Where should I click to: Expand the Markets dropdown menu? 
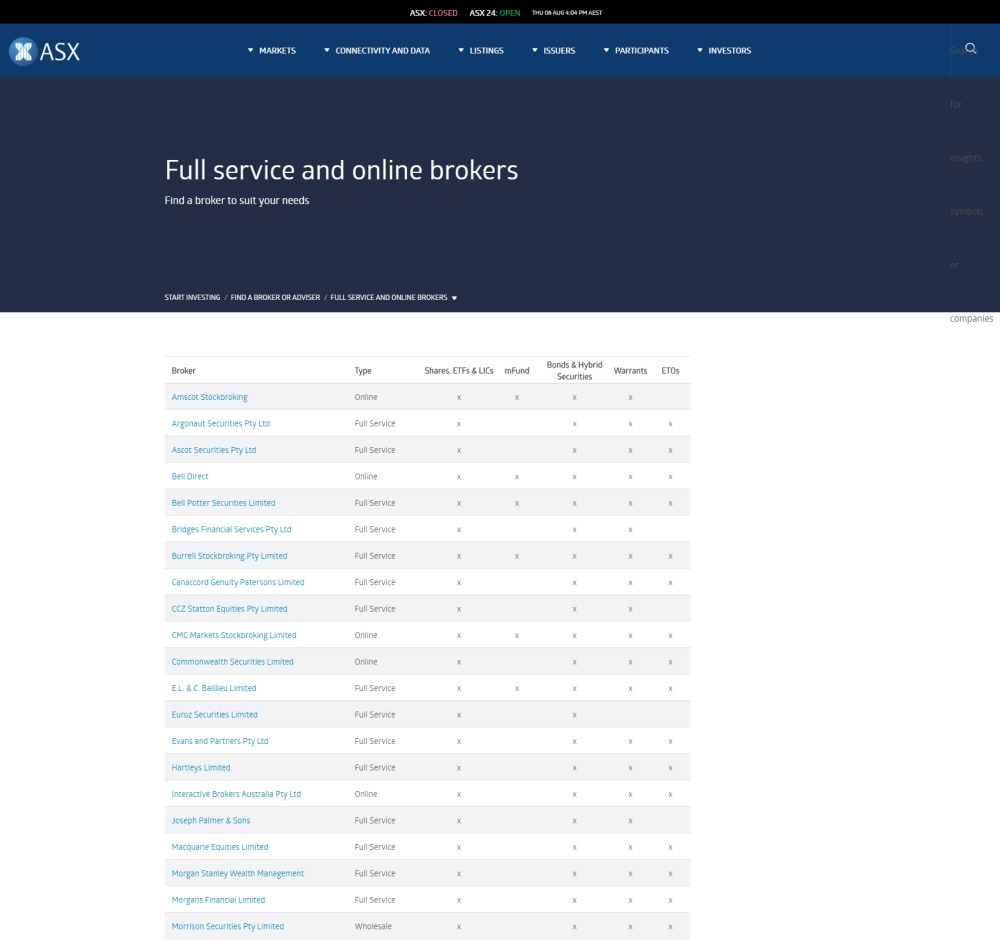pyautogui.click(x=271, y=50)
